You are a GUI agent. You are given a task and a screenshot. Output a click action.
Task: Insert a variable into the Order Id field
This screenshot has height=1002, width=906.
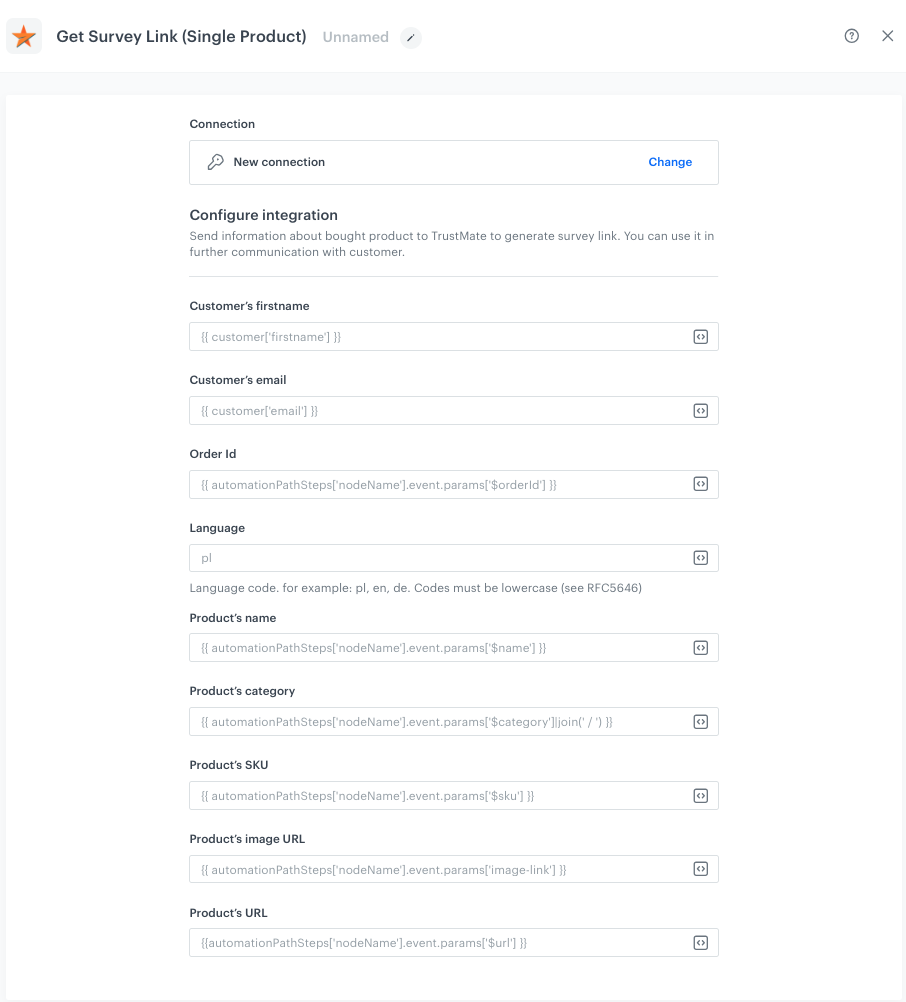click(x=701, y=484)
